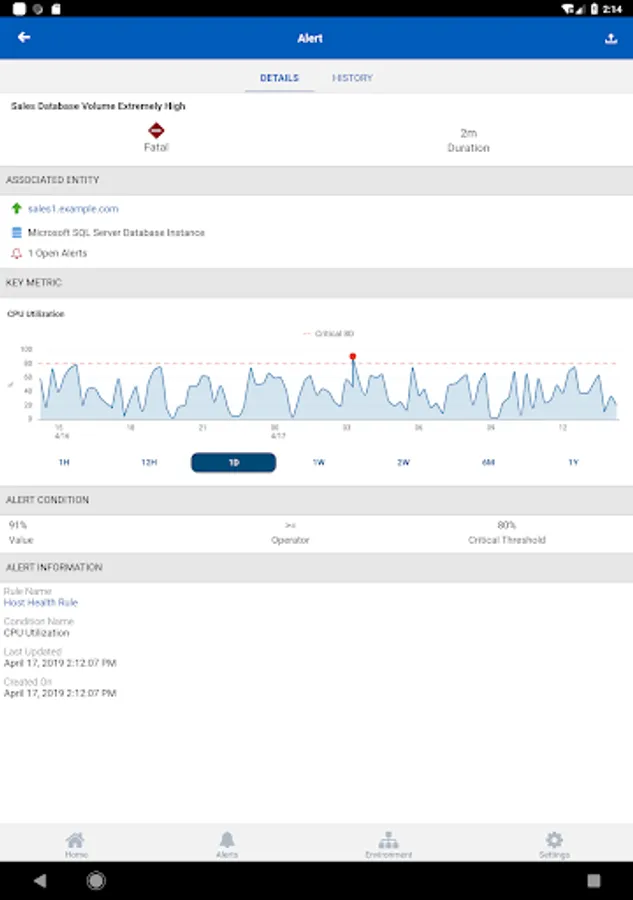633x900 pixels.
Task: Open Alerts bell in bottom navigation
Action: pyautogui.click(x=227, y=844)
